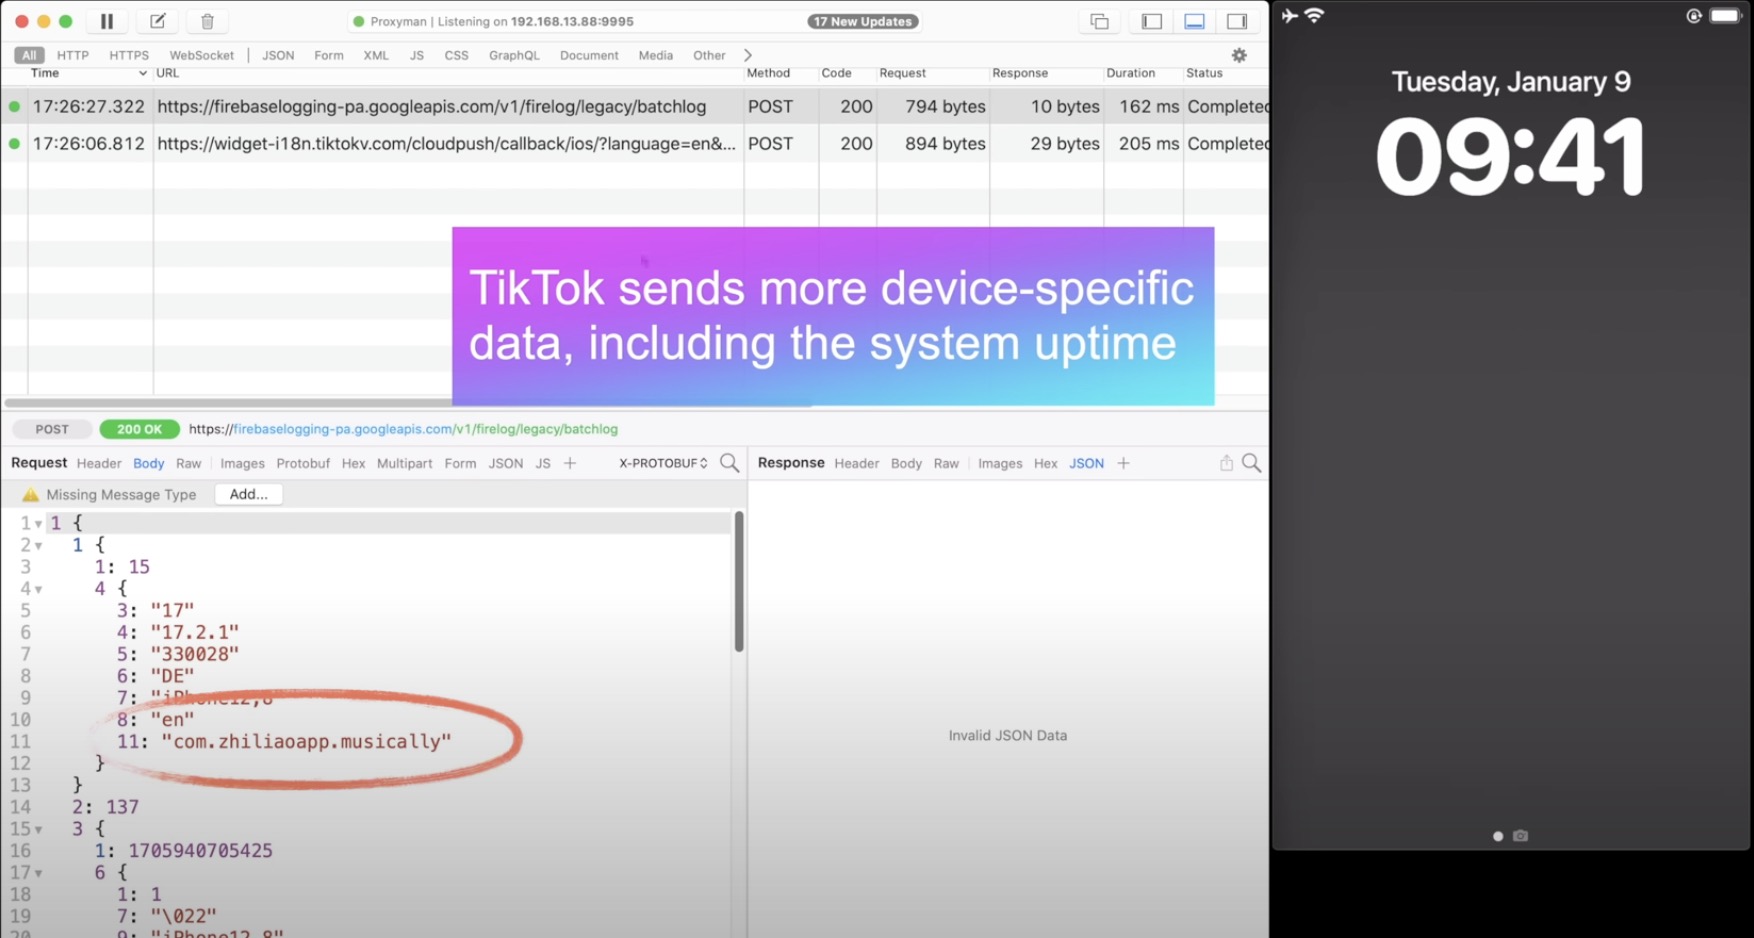
Task: Click Add... for missing message type
Action: [x=248, y=494]
